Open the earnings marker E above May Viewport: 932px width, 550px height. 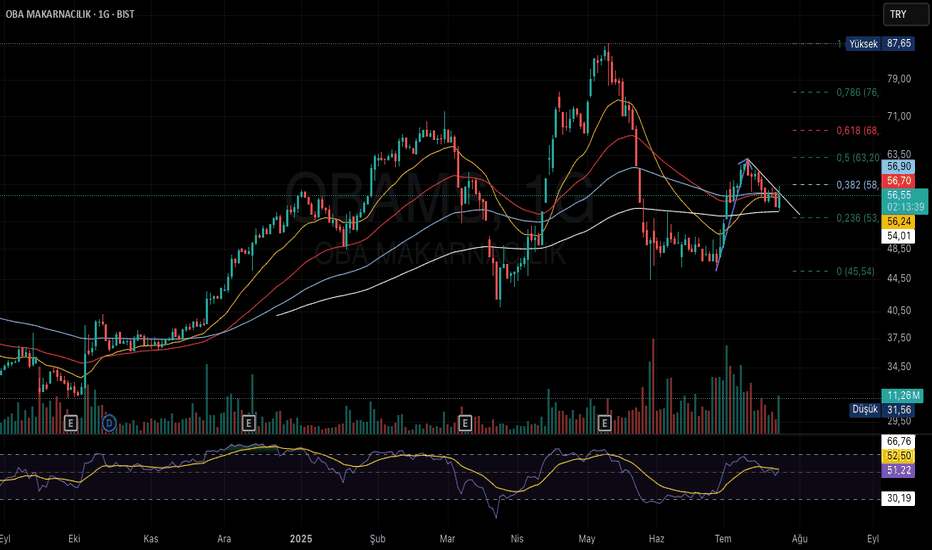coord(604,423)
